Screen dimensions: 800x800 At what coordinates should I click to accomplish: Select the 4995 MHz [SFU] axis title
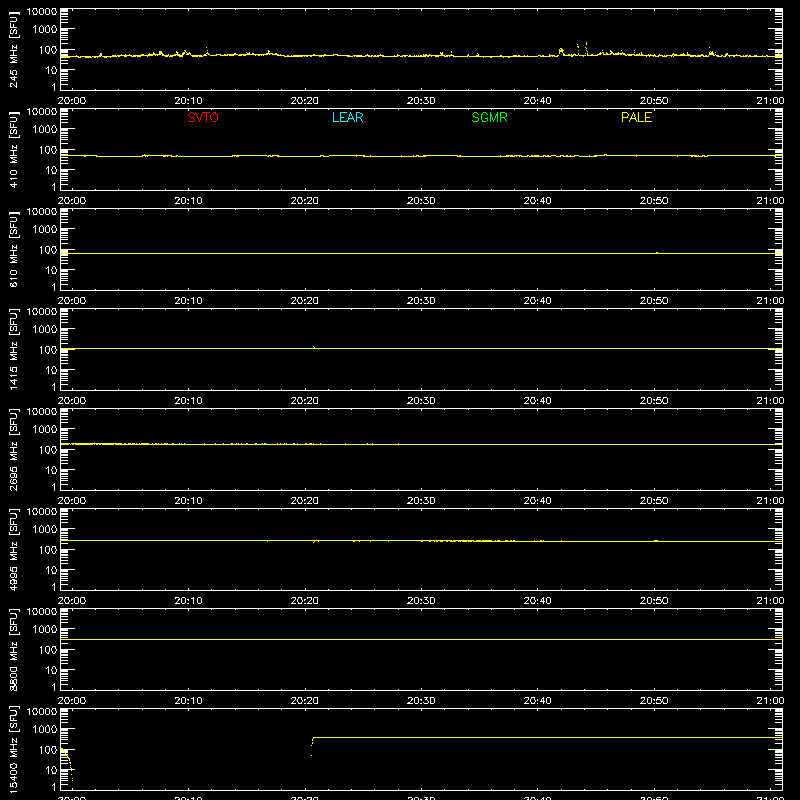[14, 550]
